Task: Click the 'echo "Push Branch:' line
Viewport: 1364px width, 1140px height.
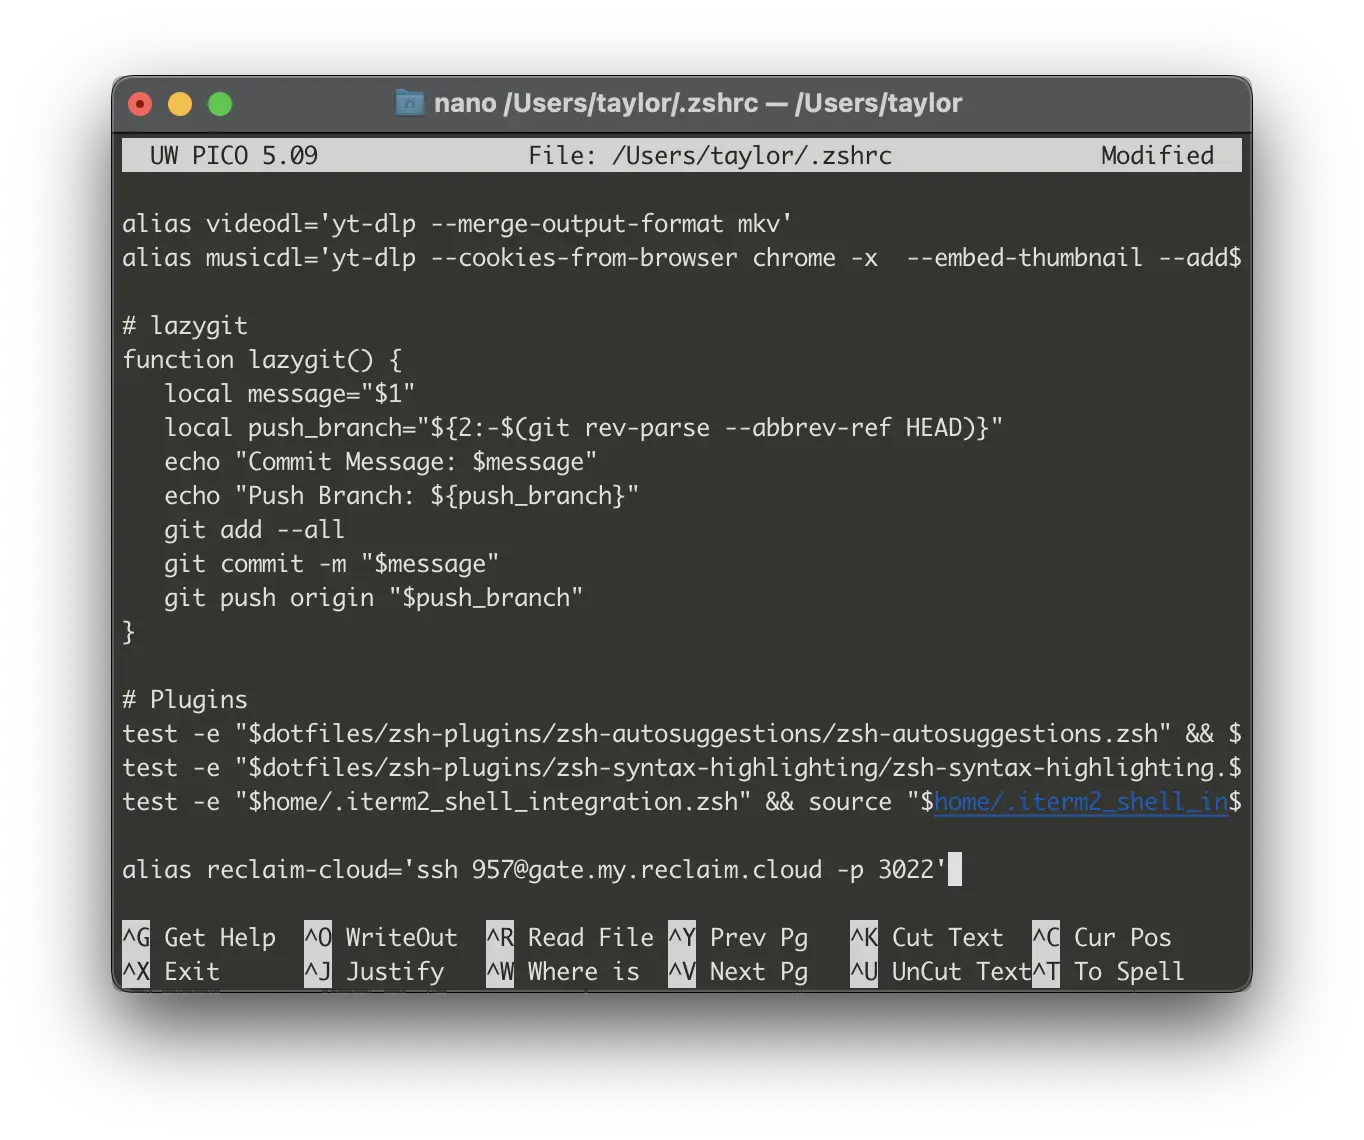Action: pos(402,496)
